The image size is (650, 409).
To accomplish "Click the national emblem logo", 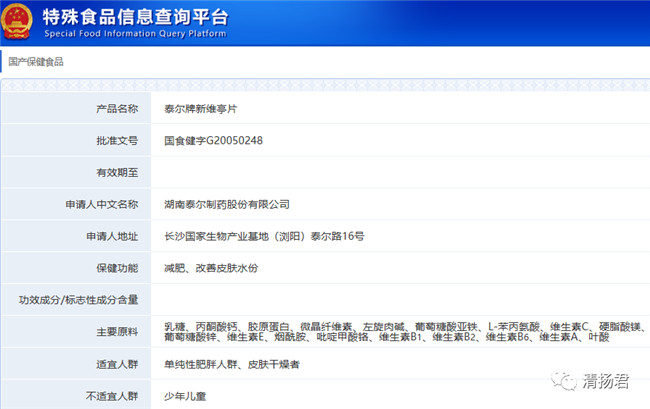I will (17, 21).
